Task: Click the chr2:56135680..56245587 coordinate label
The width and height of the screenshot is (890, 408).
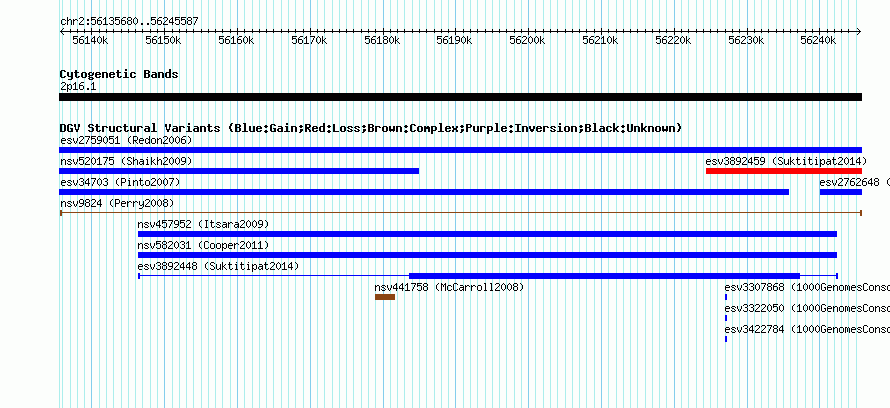Action: 129,22
